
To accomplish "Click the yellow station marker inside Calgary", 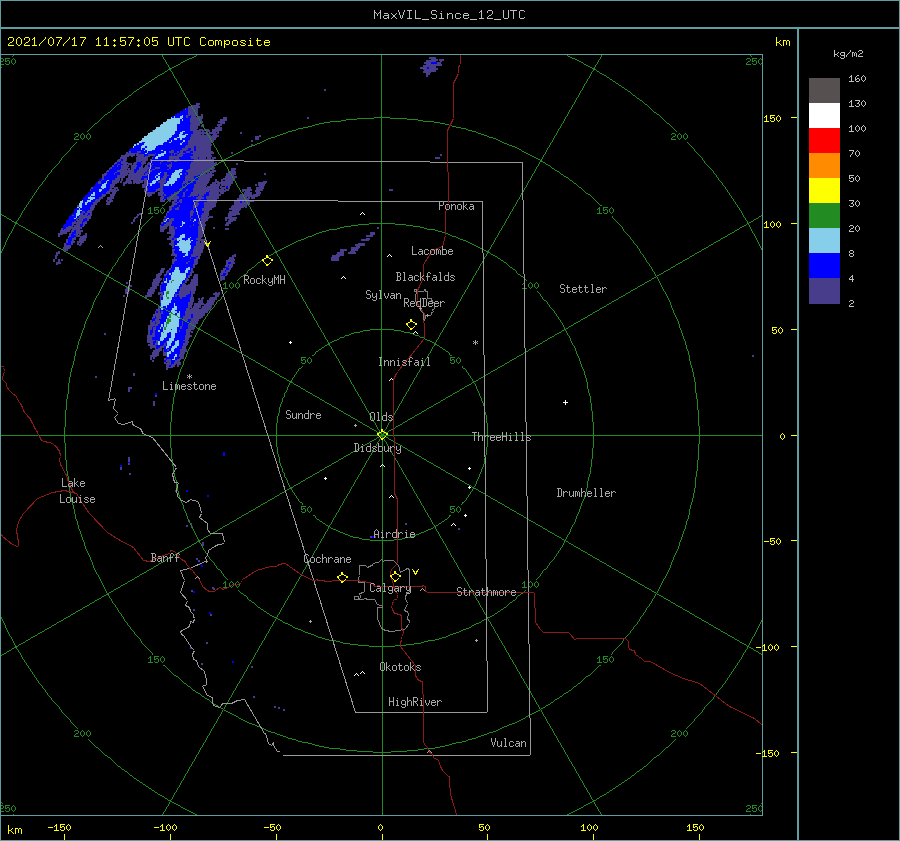I will point(395,576).
